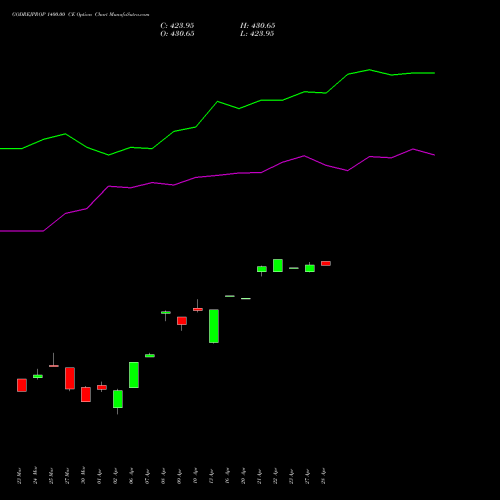This screenshot has width=500, height=500.
Task: Select the close value C: 423.95
Action: [x=177, y=26]
